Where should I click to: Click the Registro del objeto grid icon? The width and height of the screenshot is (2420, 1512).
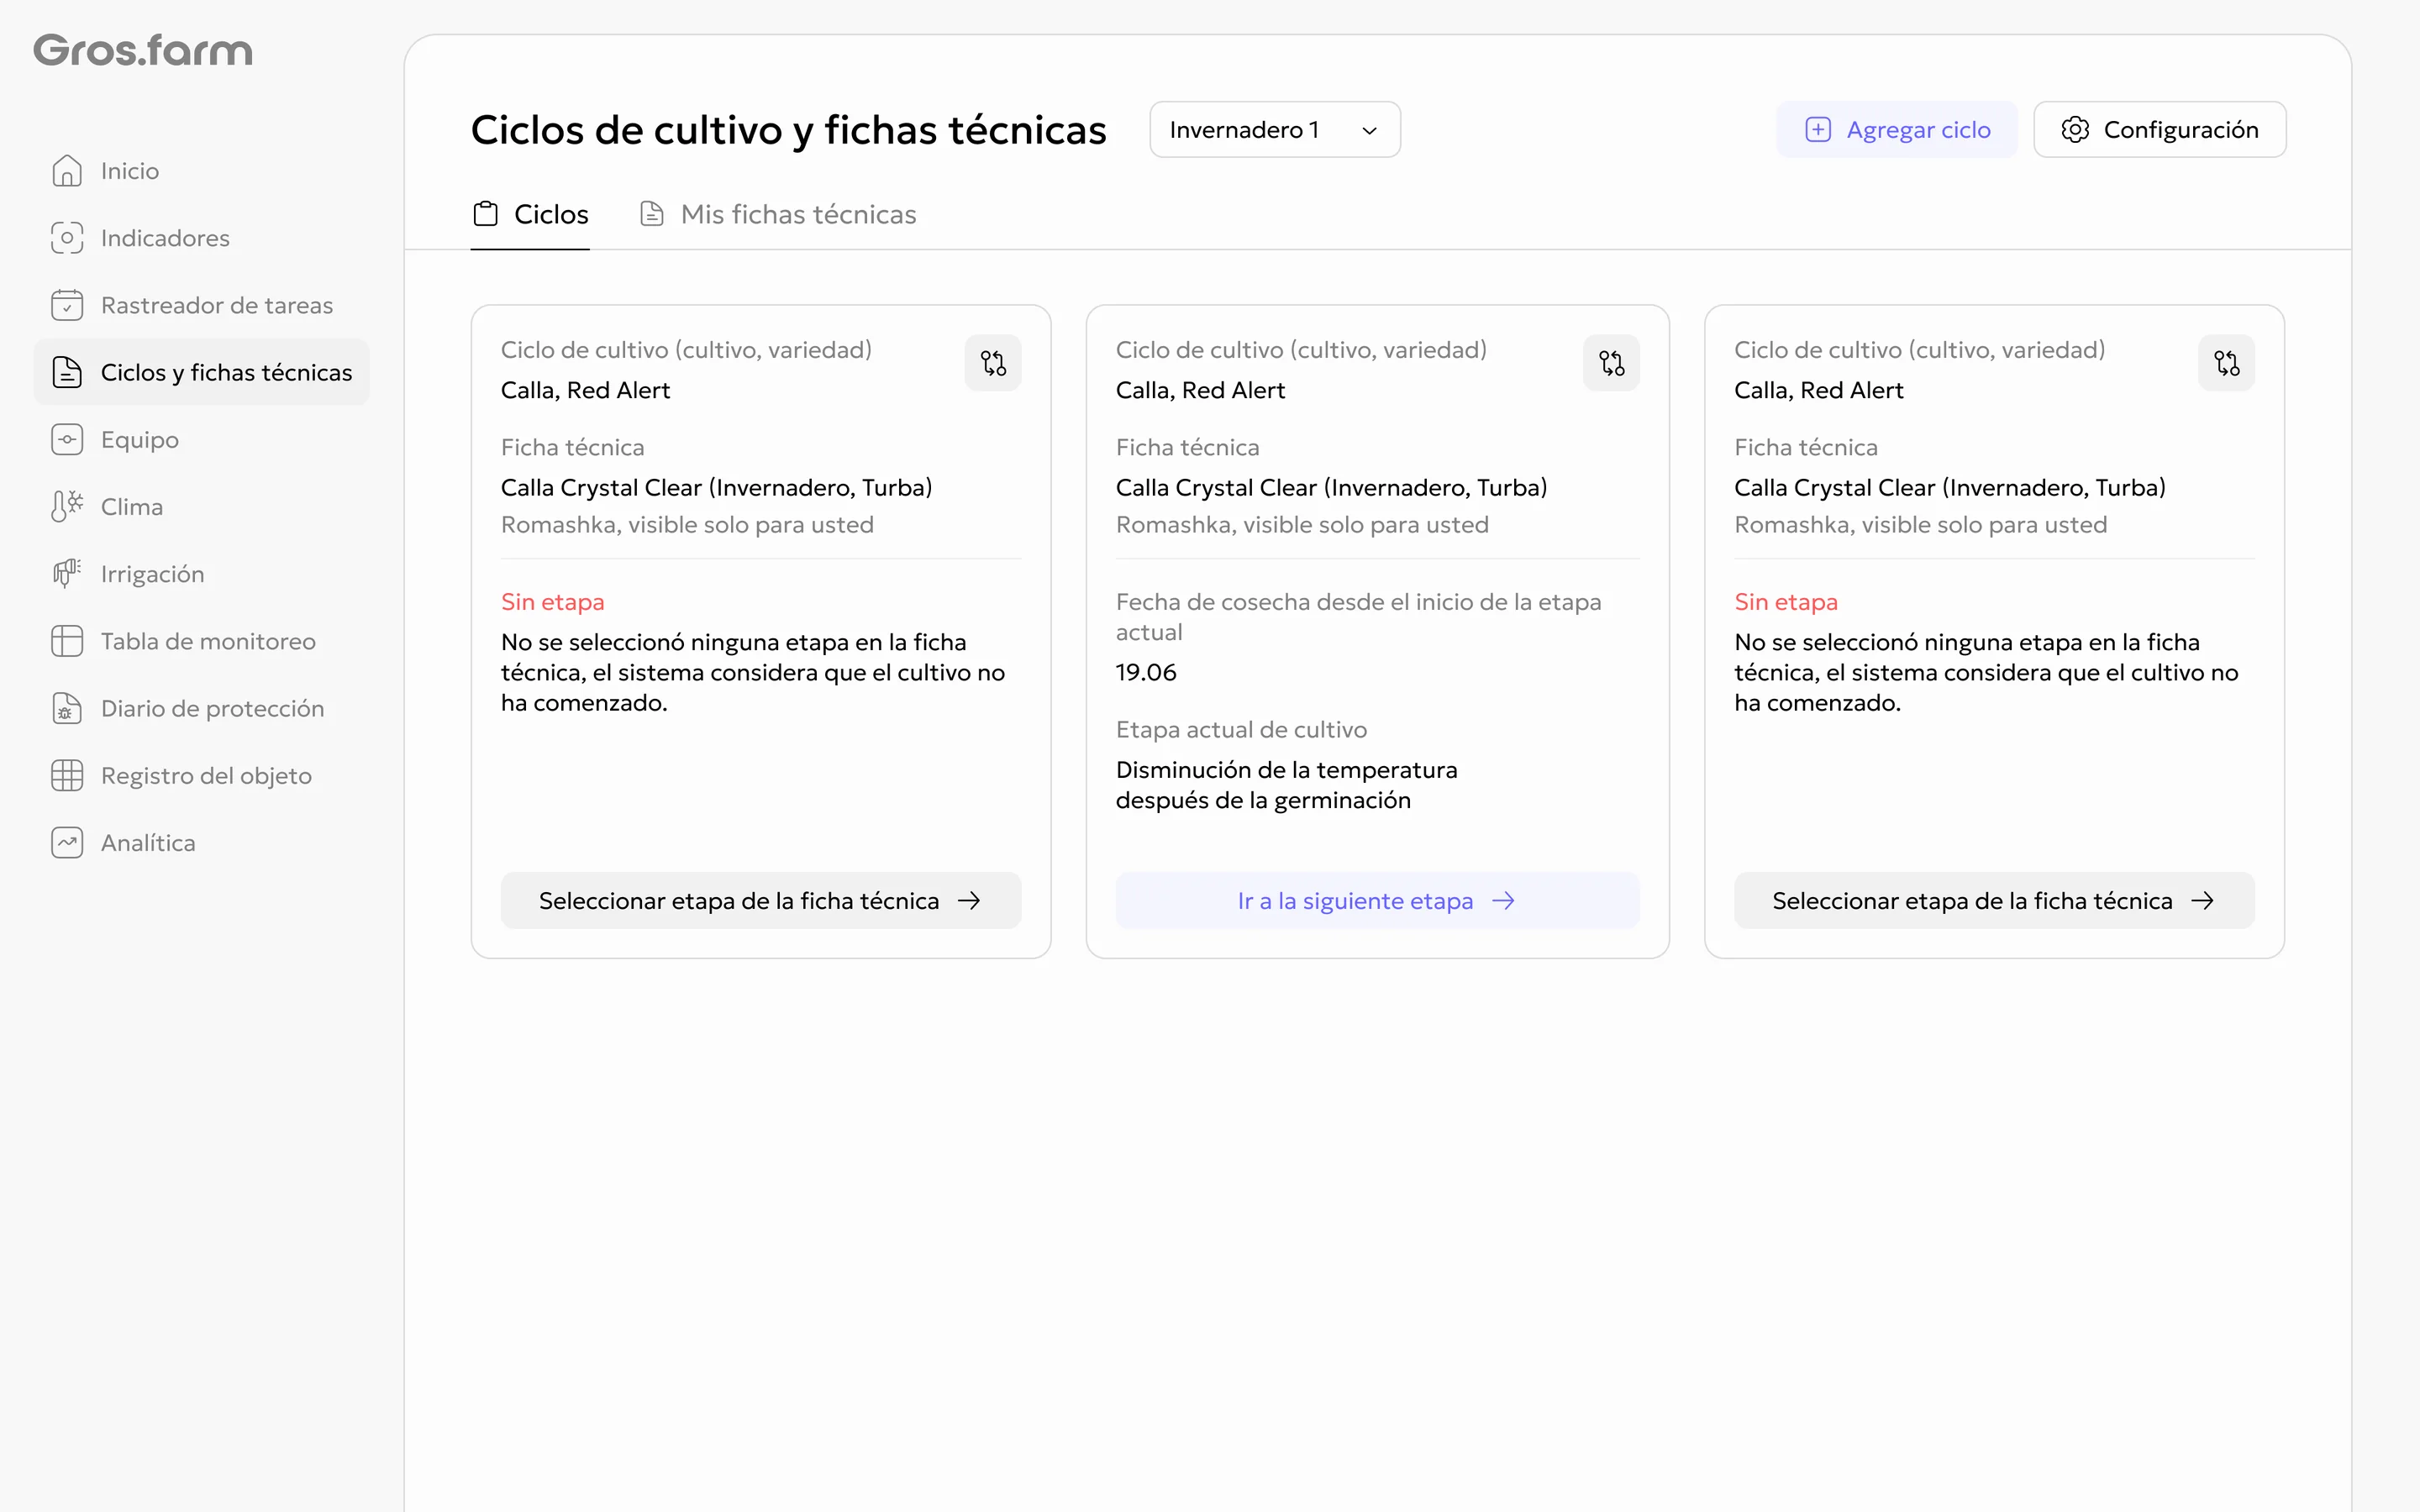[x=67, y=775]
